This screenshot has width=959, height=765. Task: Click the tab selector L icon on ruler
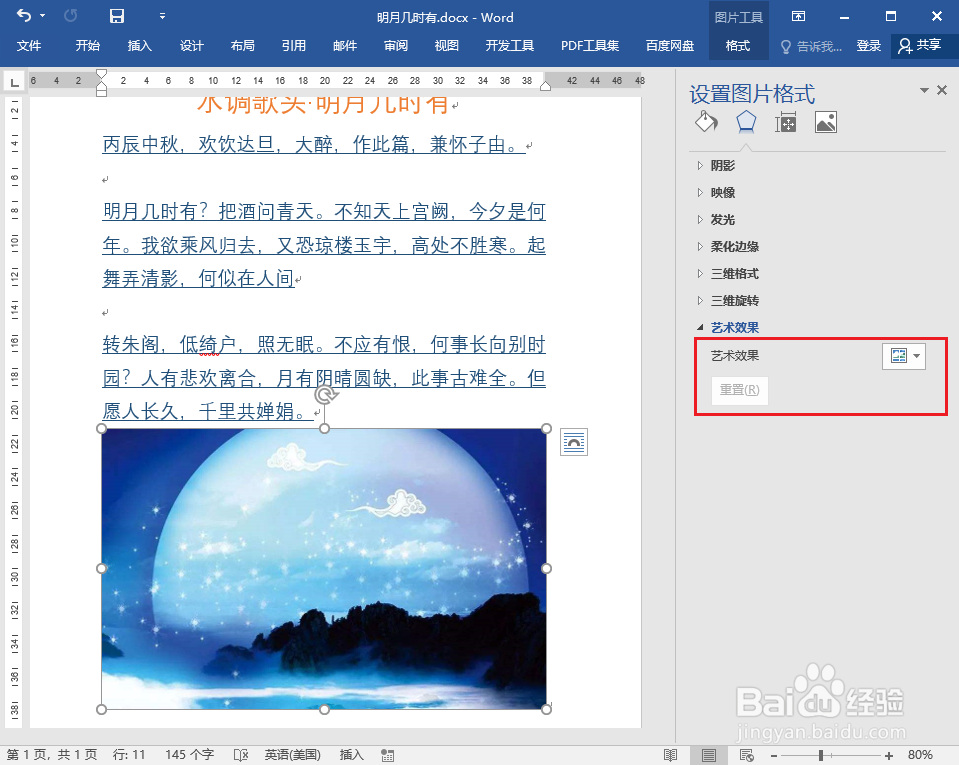(x=15, y=81)
